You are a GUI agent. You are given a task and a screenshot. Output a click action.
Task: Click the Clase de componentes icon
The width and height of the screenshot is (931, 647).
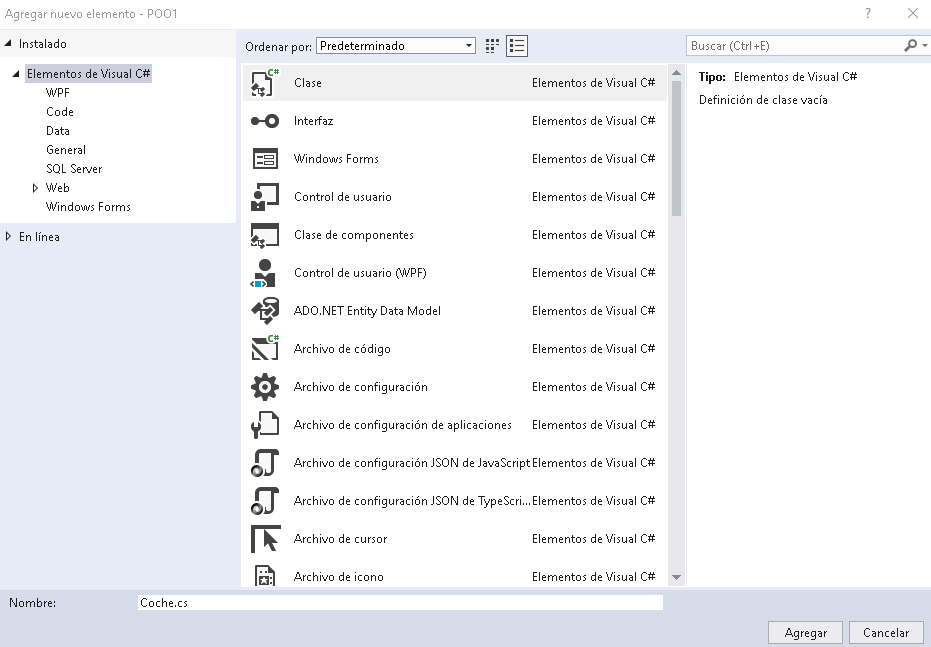265,235
